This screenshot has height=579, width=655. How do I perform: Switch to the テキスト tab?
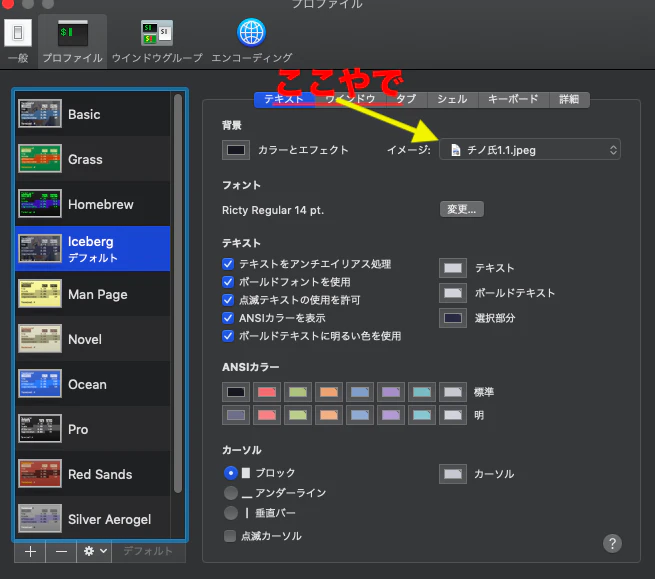pos(284,100)
